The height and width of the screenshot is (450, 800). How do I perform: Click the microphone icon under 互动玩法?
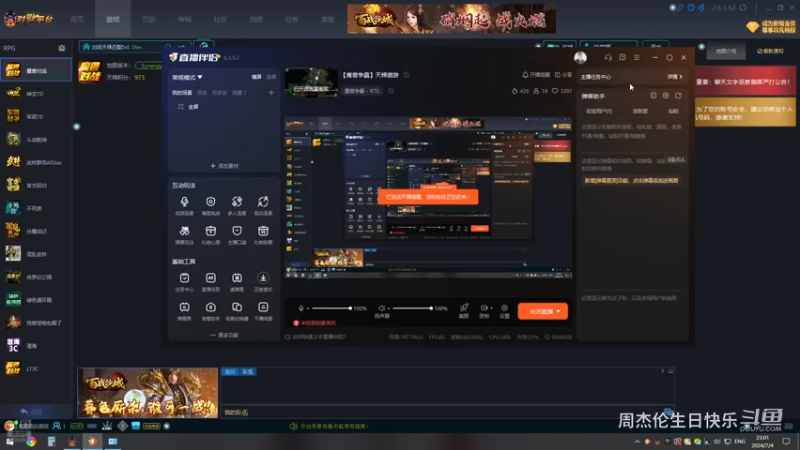[x=184, y=202]
